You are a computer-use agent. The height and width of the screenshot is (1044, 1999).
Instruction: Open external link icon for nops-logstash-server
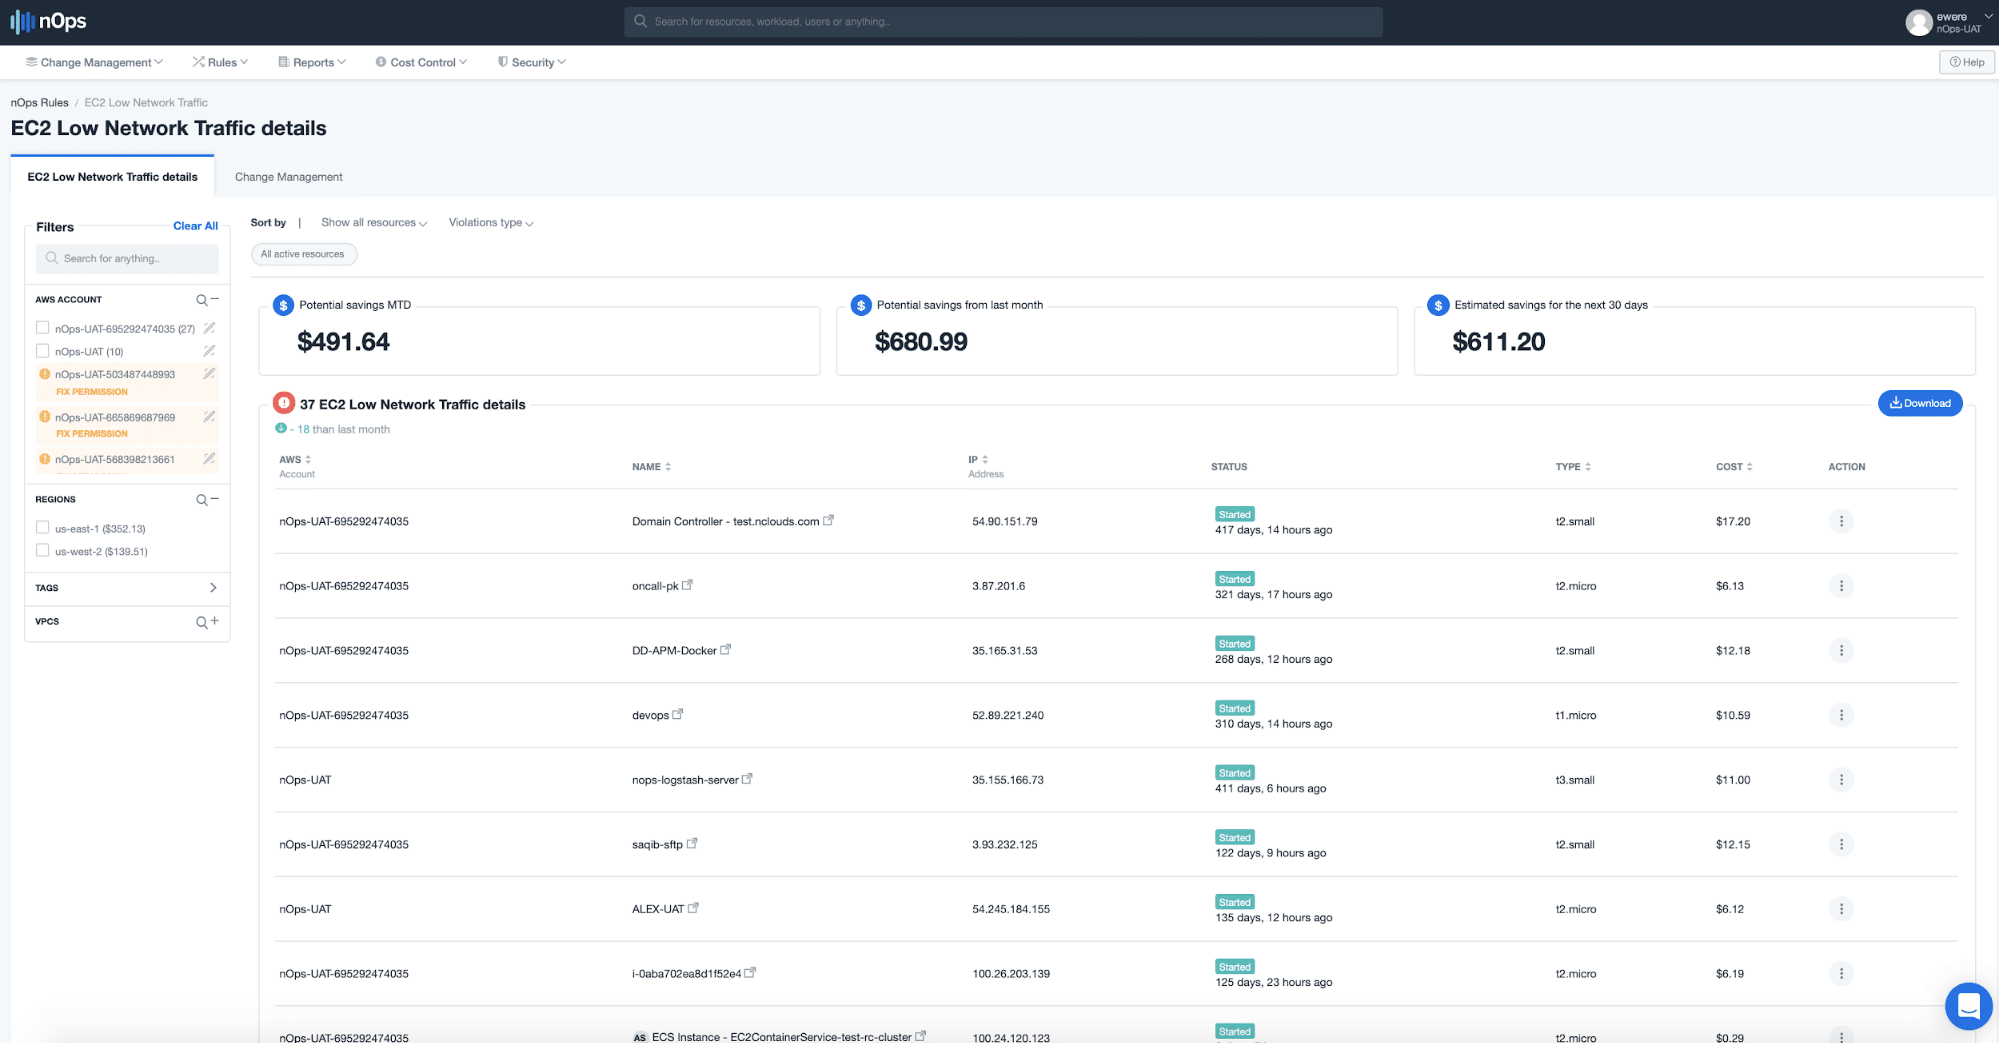(x=747, y=779)
